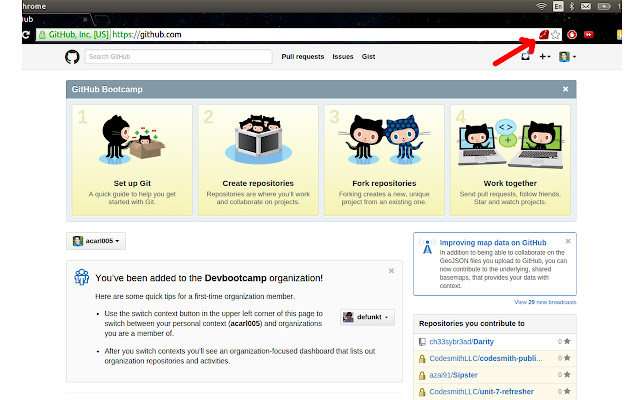Viewport: 640px width, 400px height.
Task: Click the red lips extension icon
Action: [x=544, y=35]
